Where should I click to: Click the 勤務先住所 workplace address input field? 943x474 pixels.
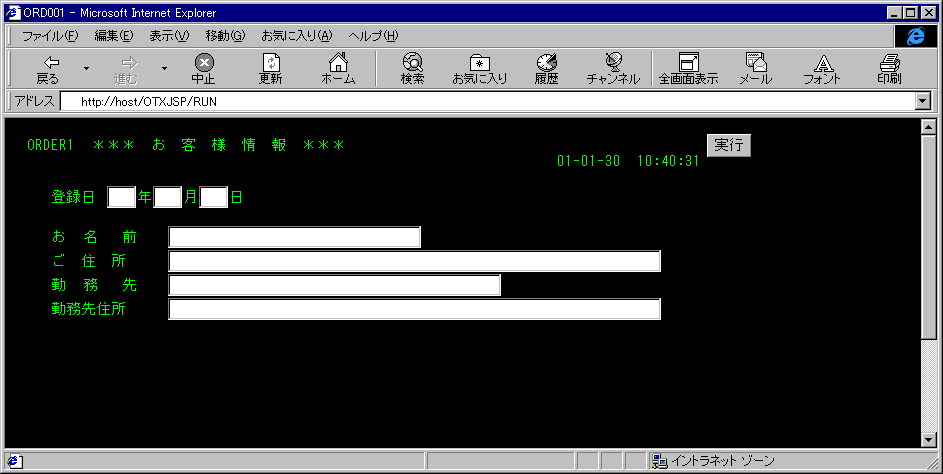(x=414, y=309)
